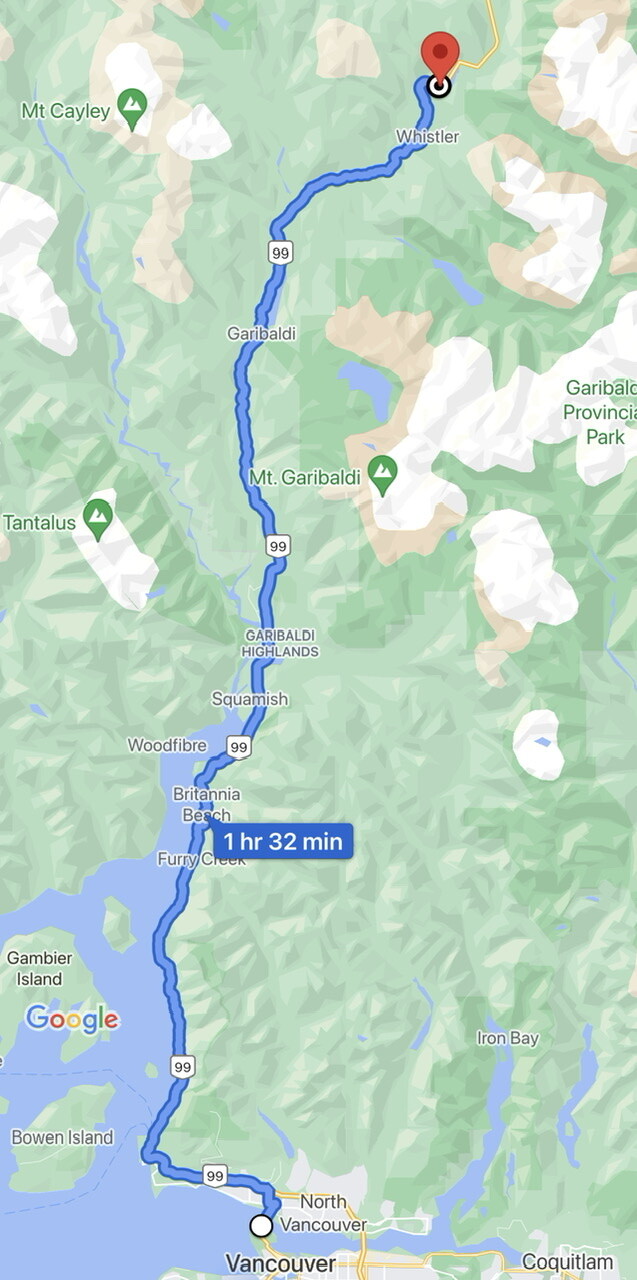Click the Highway 99 shield near Bowen Island

point(181,1066)
